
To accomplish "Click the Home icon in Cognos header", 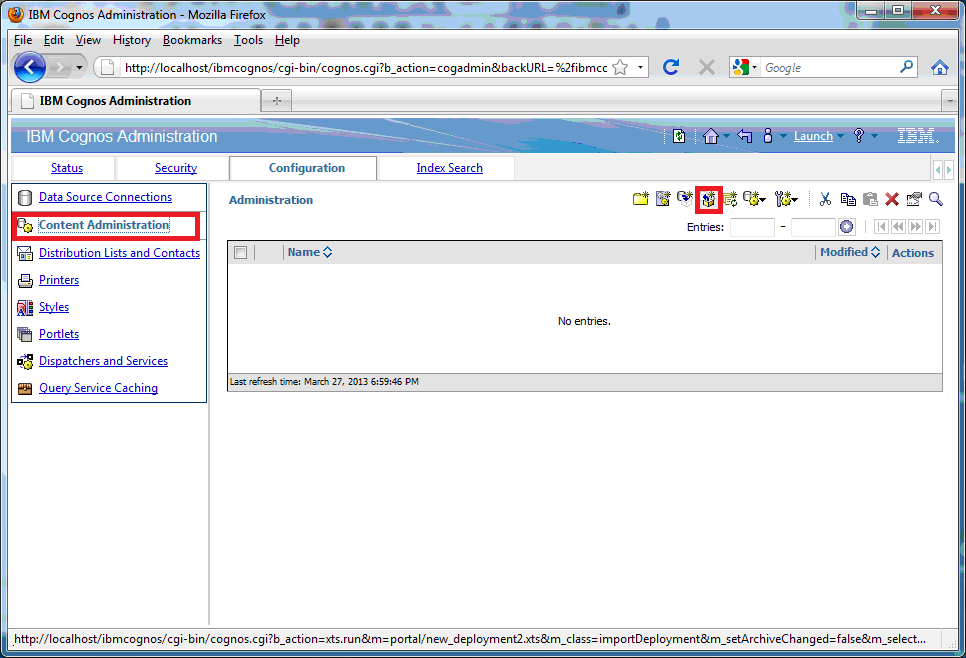I will [711, 136].
